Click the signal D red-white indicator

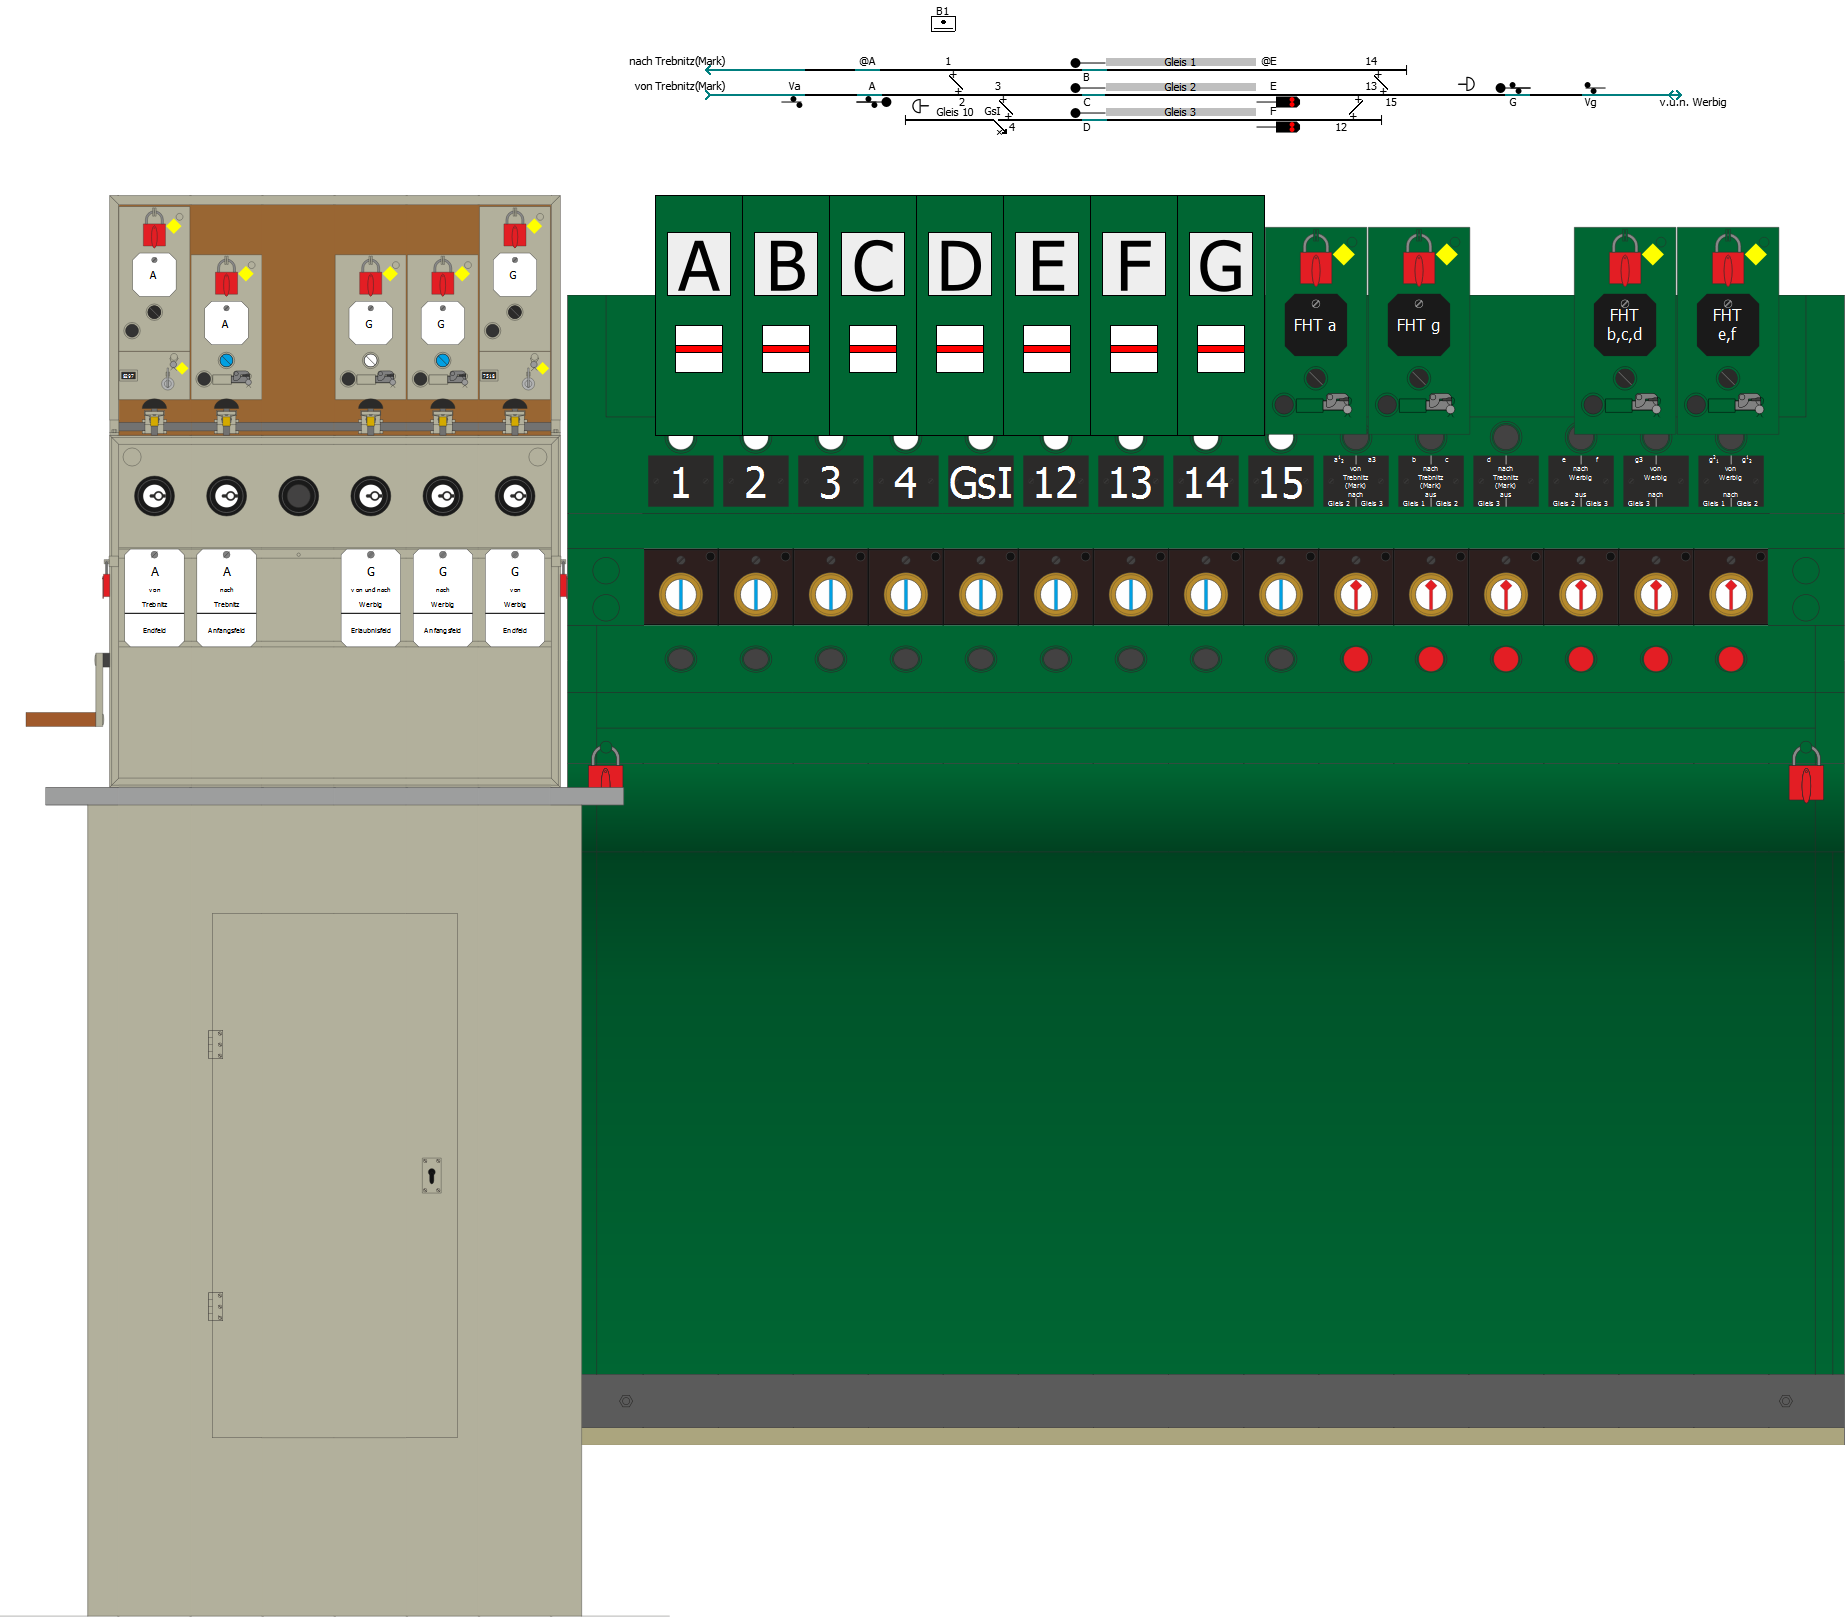(x=960, y=349)
